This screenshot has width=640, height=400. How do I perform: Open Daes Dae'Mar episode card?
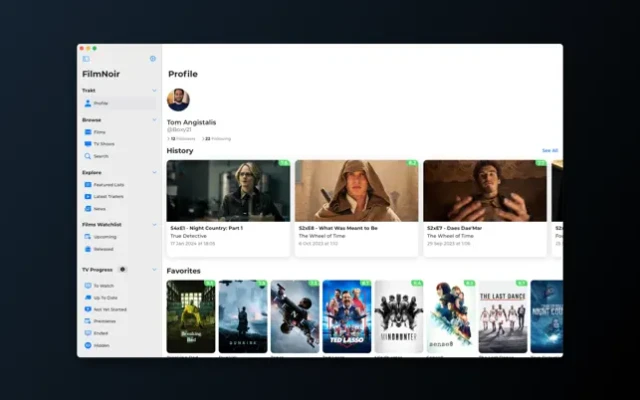coord(485,208)
